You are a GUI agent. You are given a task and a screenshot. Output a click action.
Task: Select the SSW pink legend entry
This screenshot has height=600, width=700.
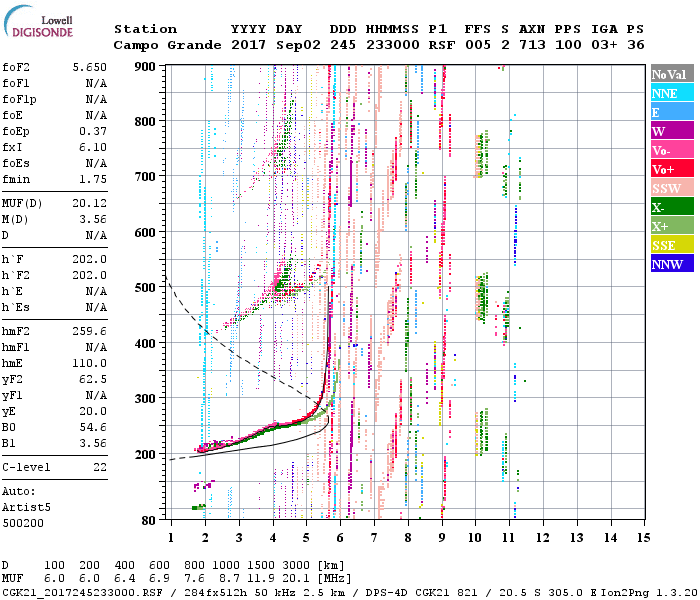click(x=670, y=189)
